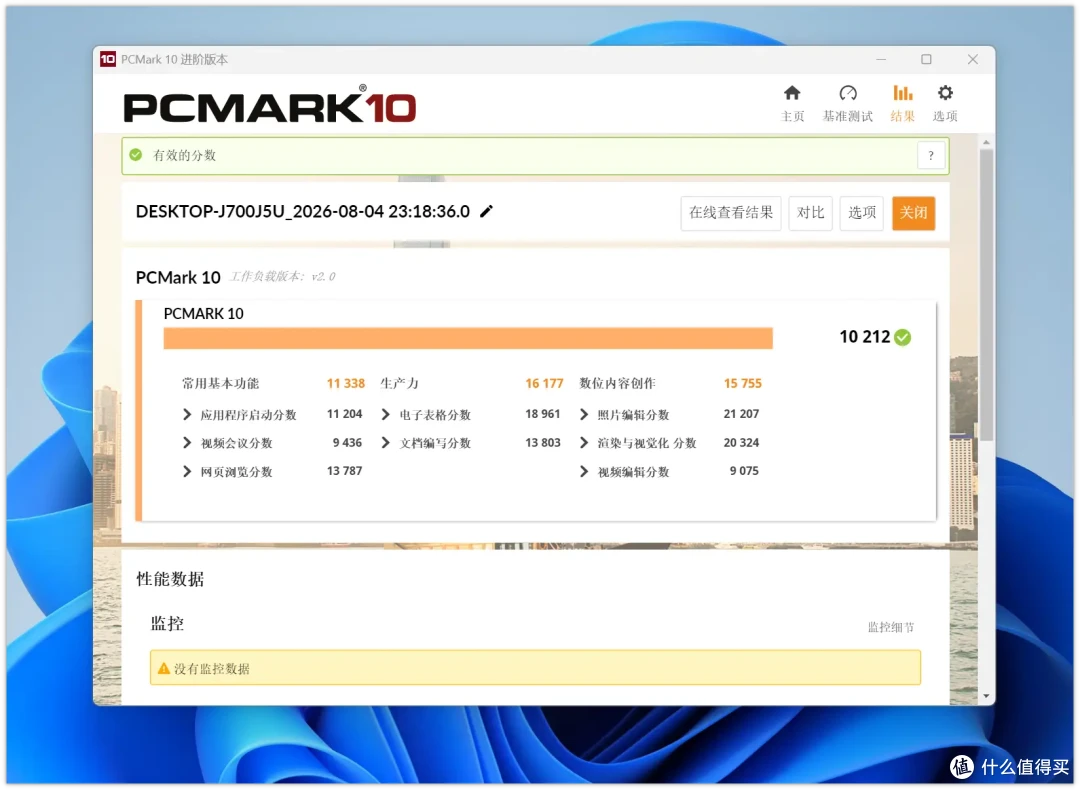Click the 在线查看结果 button
Image resolution: width=1080 pixels, height=790 pixels.
(731, 213)
